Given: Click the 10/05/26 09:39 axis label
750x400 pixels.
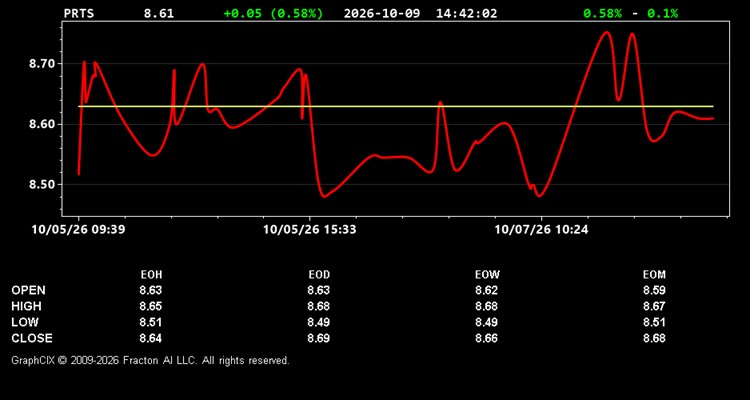Looking at the screenshot, I should click(x=78, y=230).
